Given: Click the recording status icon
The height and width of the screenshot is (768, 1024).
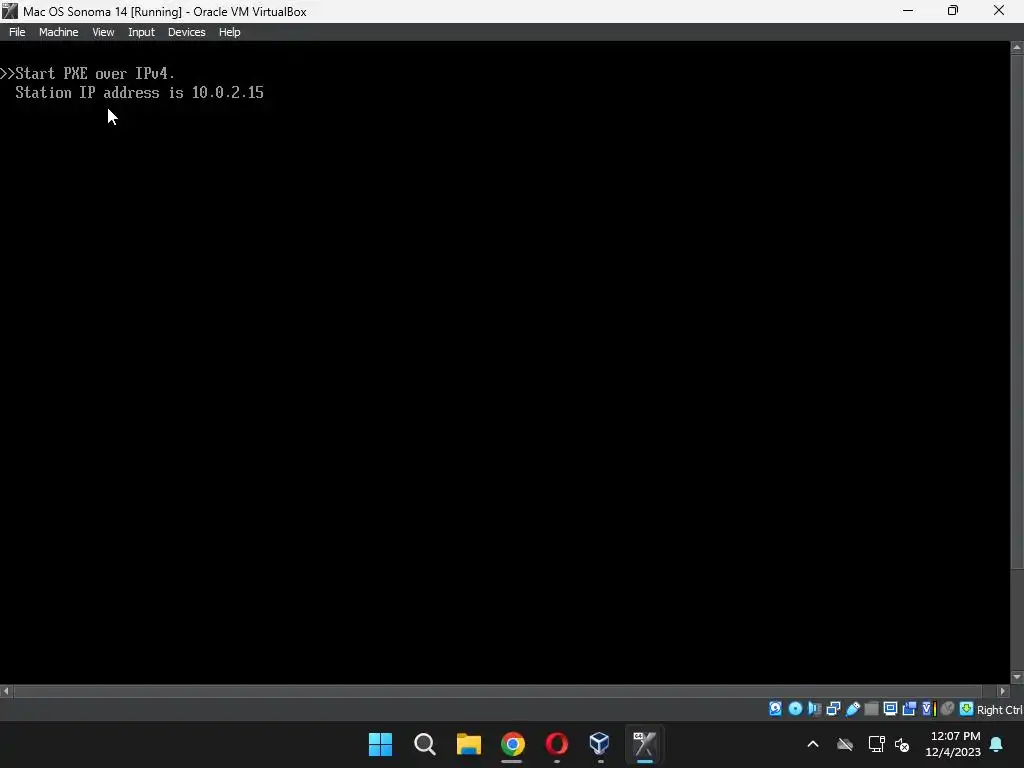Looking at the screenshot, I should (x=909, y=709).
